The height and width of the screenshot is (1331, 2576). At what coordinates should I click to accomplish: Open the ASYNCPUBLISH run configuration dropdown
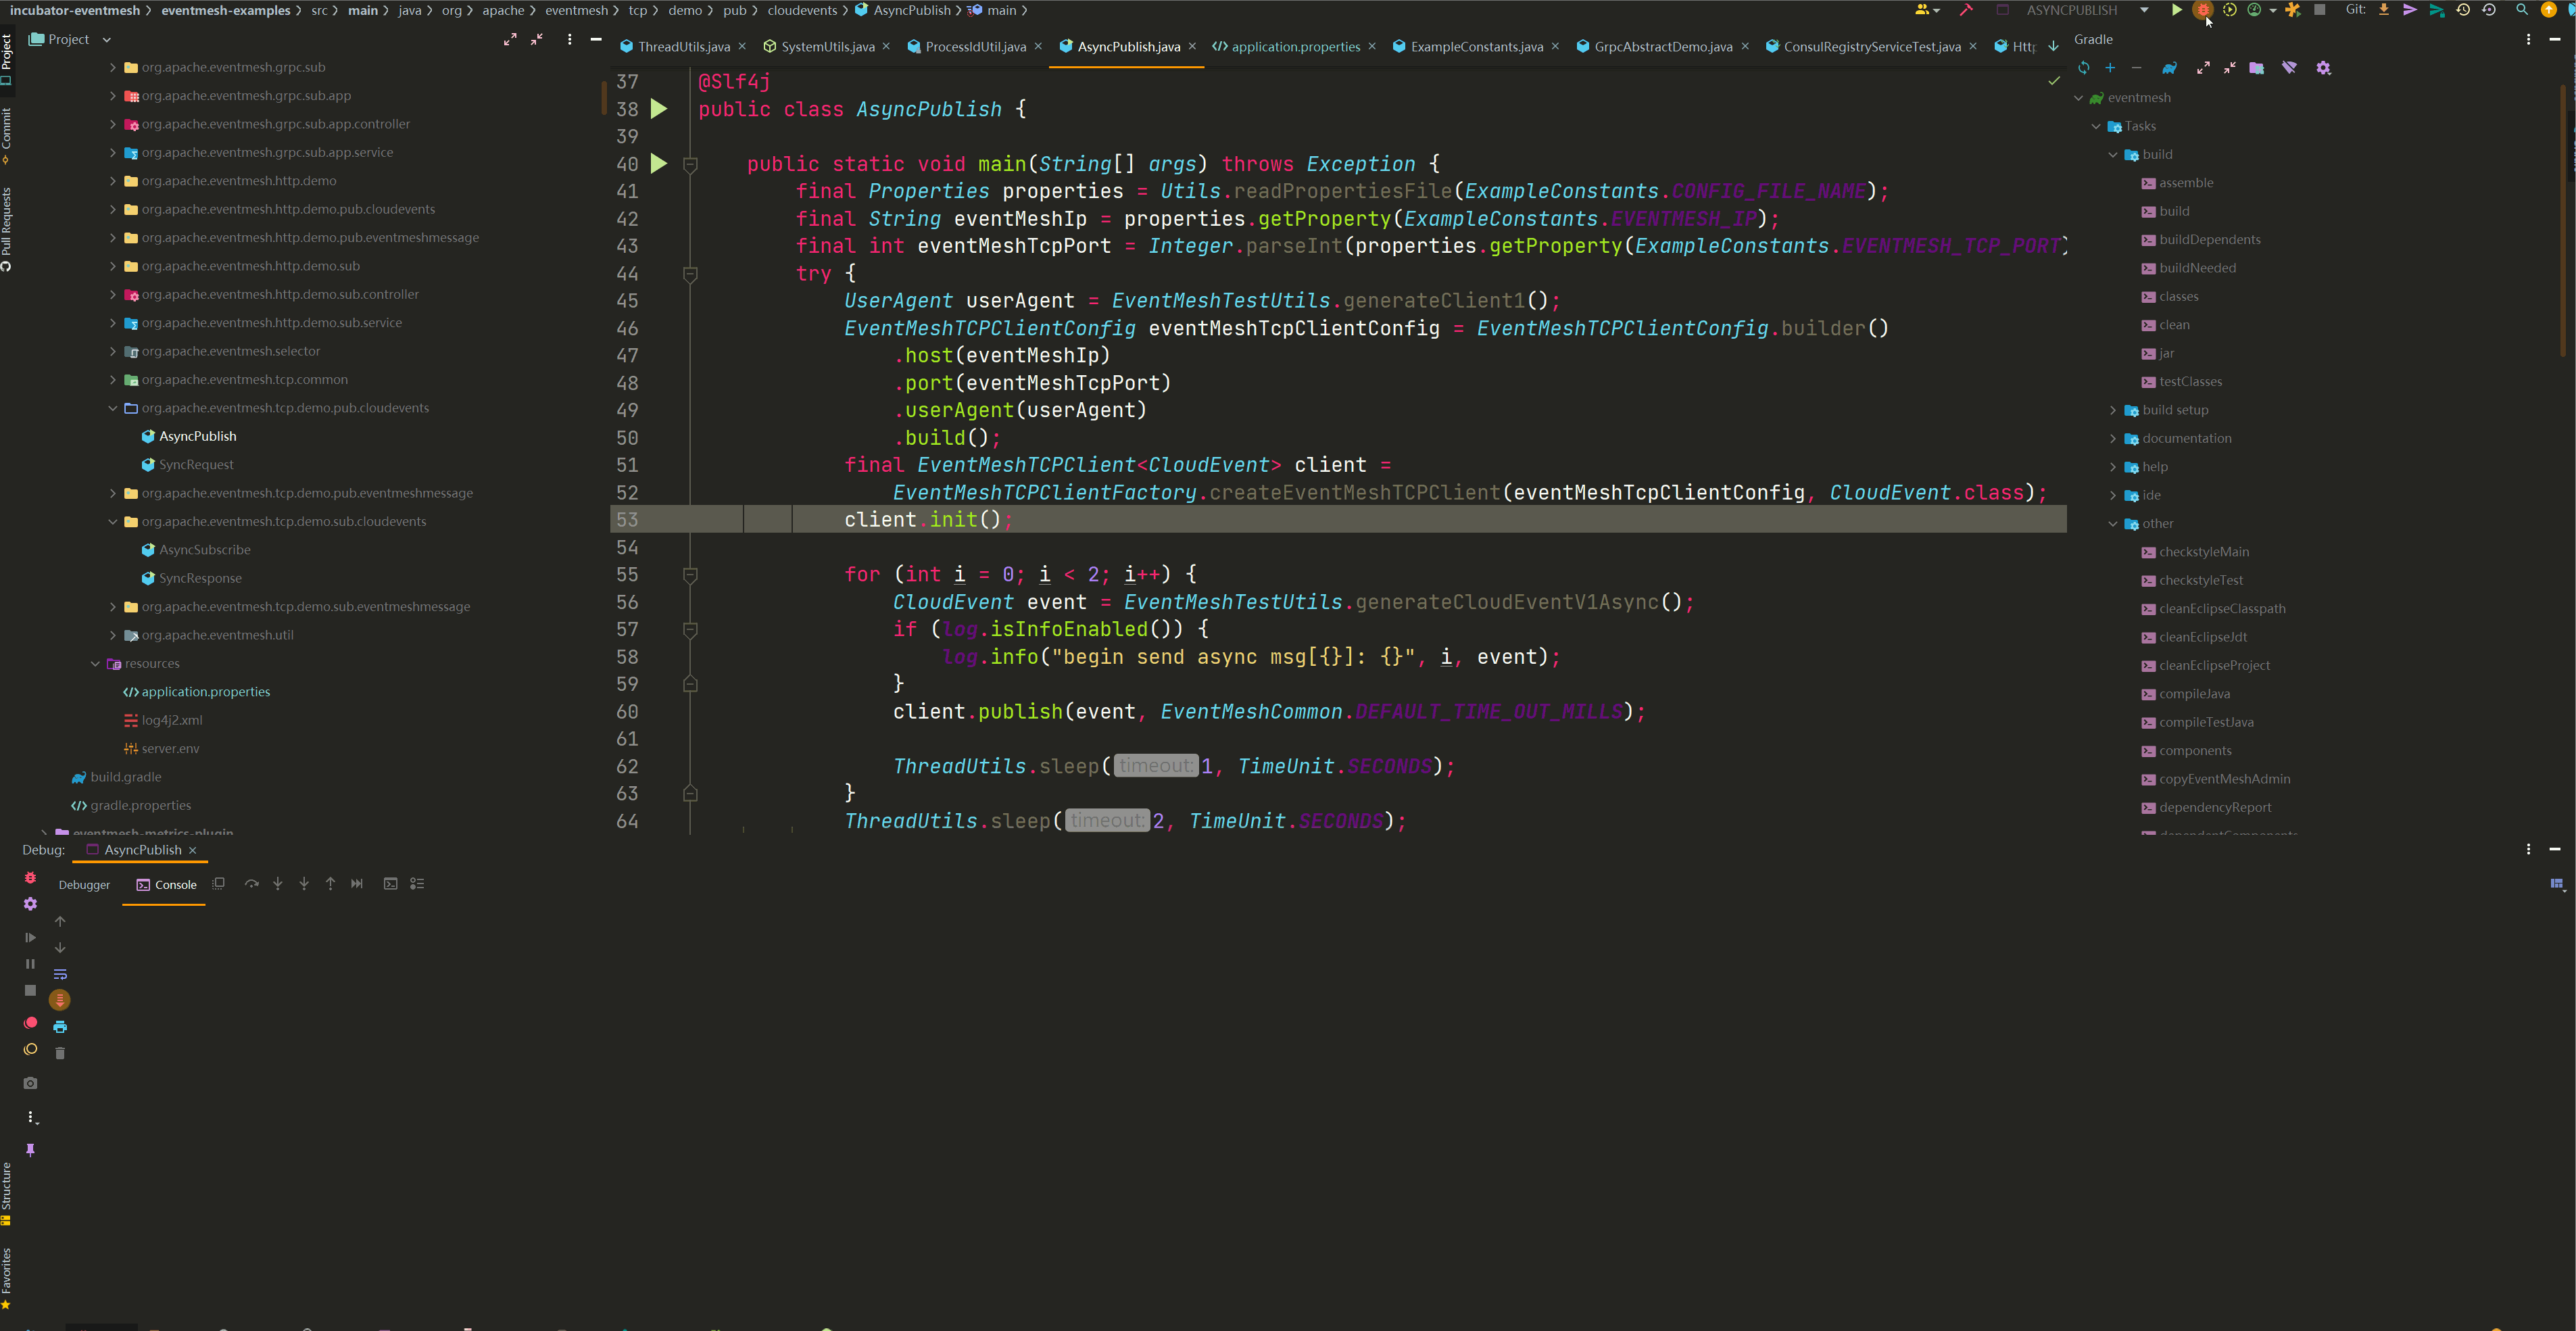click(2144, 10)
